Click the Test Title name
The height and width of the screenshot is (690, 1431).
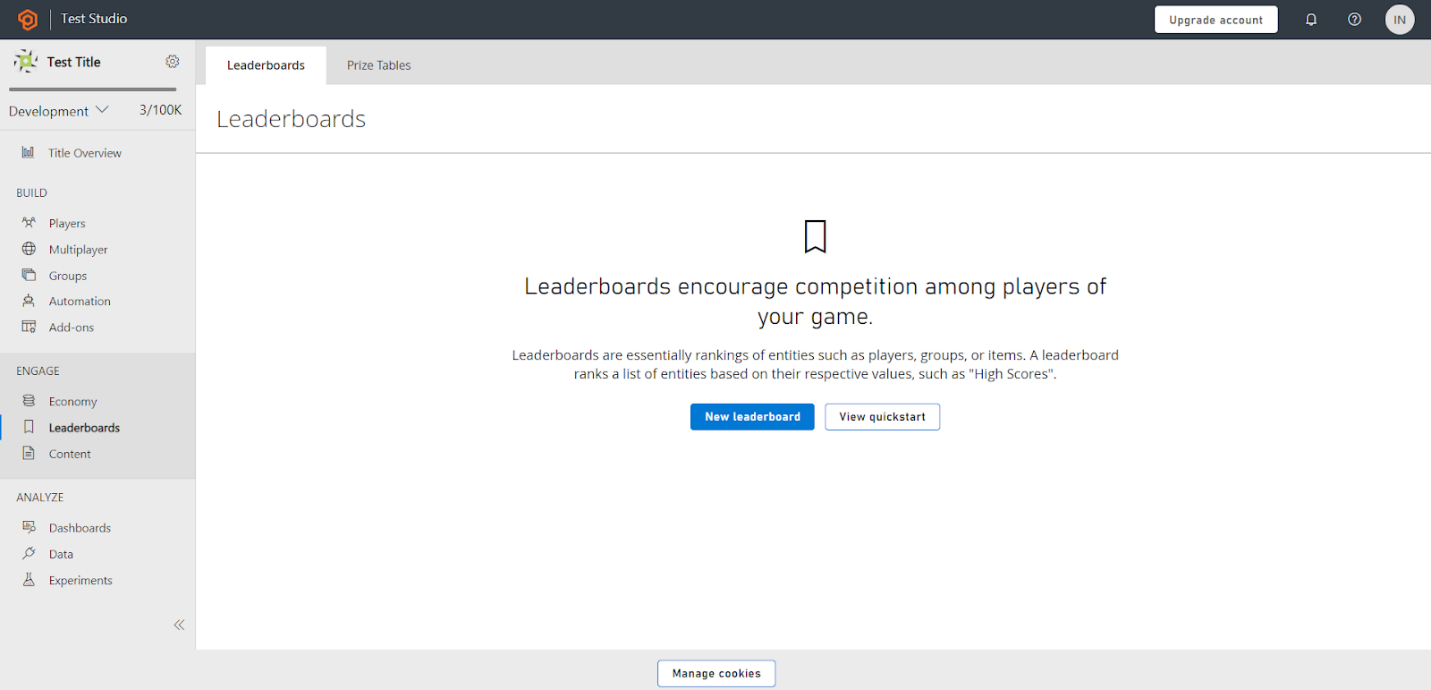(74, 62)
